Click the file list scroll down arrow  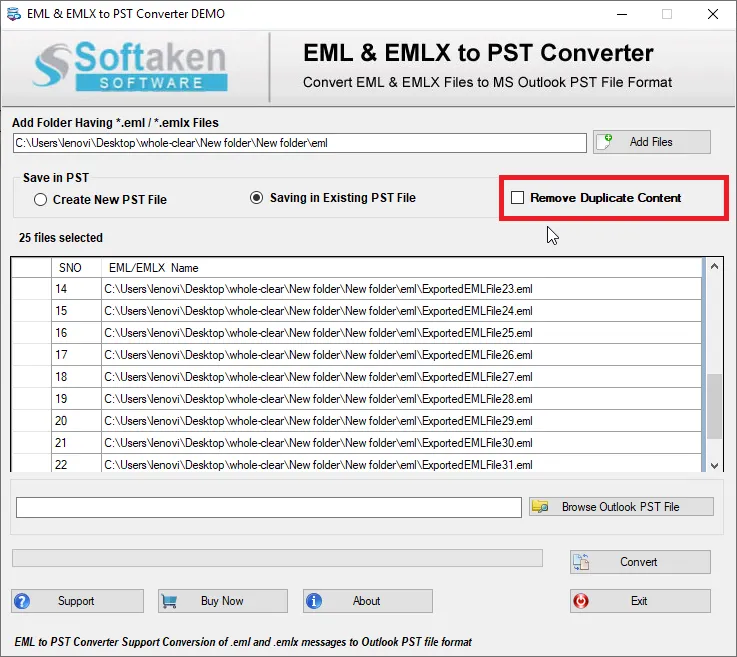pyautogui.click(x=714, y=466)
